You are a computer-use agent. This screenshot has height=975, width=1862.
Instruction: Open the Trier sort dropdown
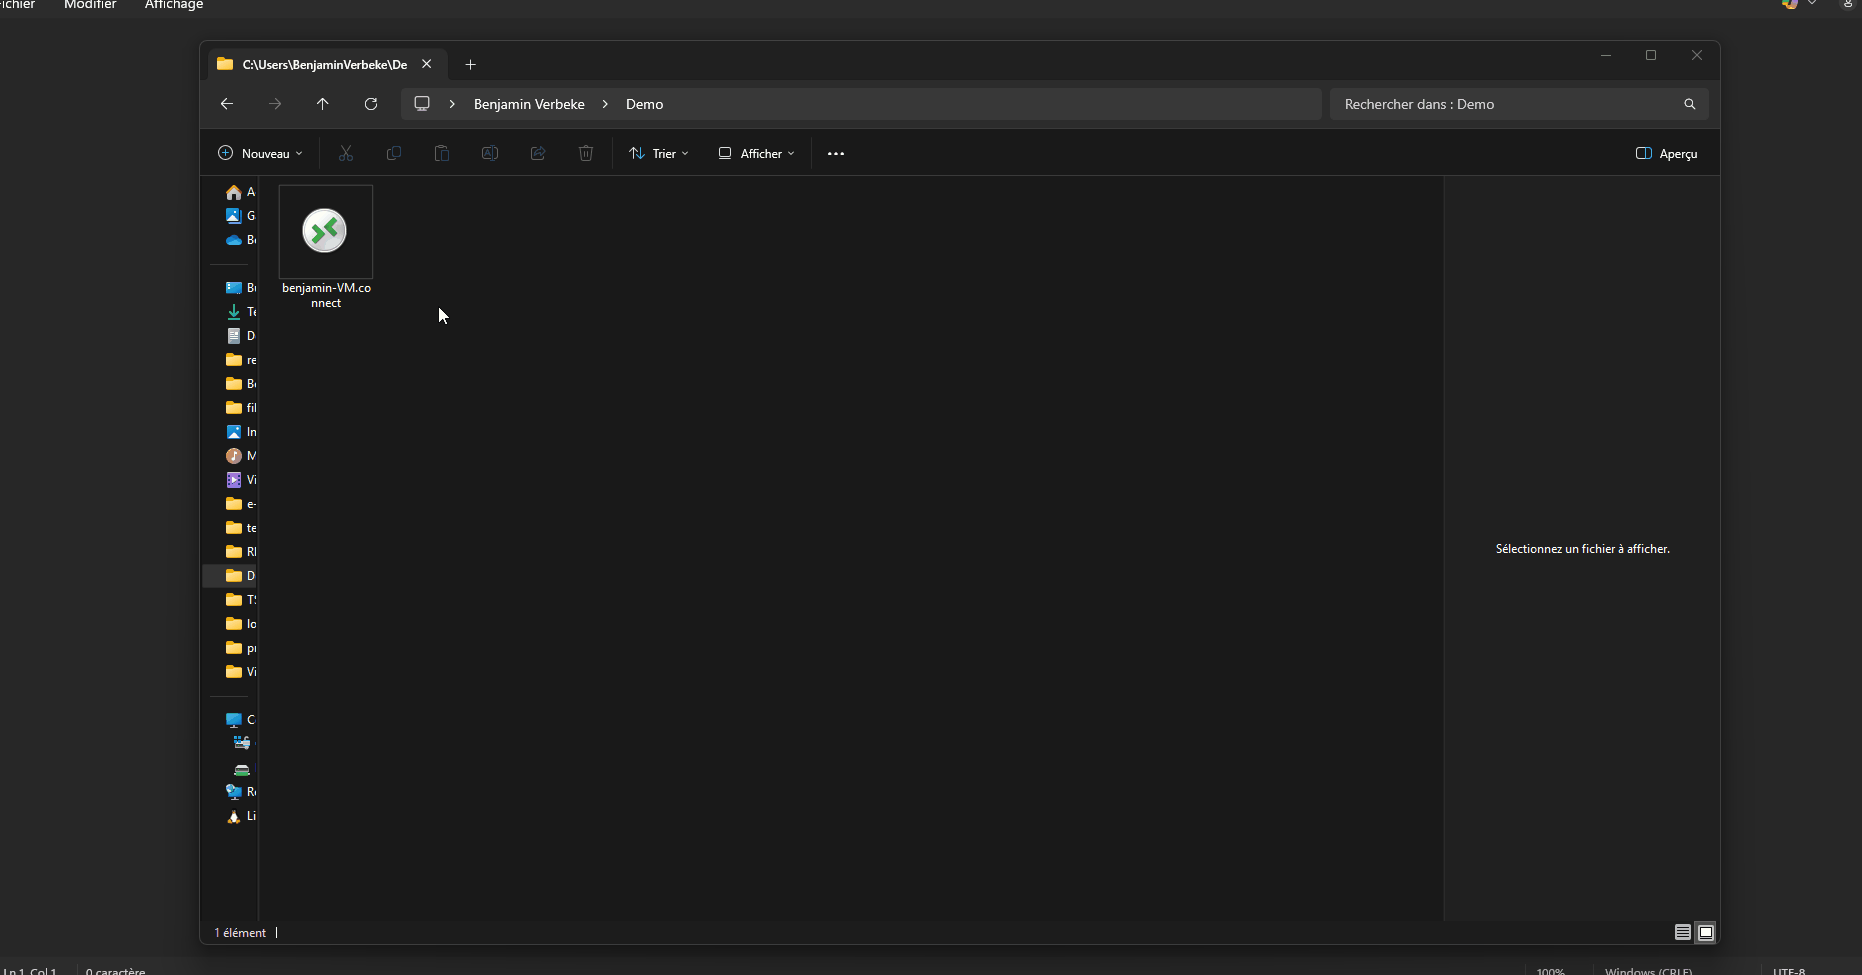(x=659, y=153)
